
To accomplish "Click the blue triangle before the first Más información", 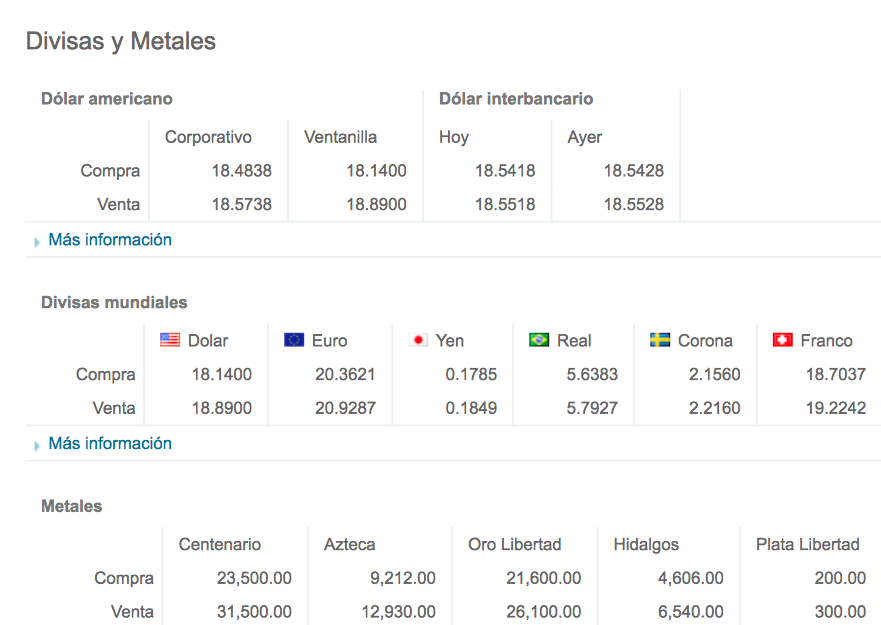I will [35, 240].
